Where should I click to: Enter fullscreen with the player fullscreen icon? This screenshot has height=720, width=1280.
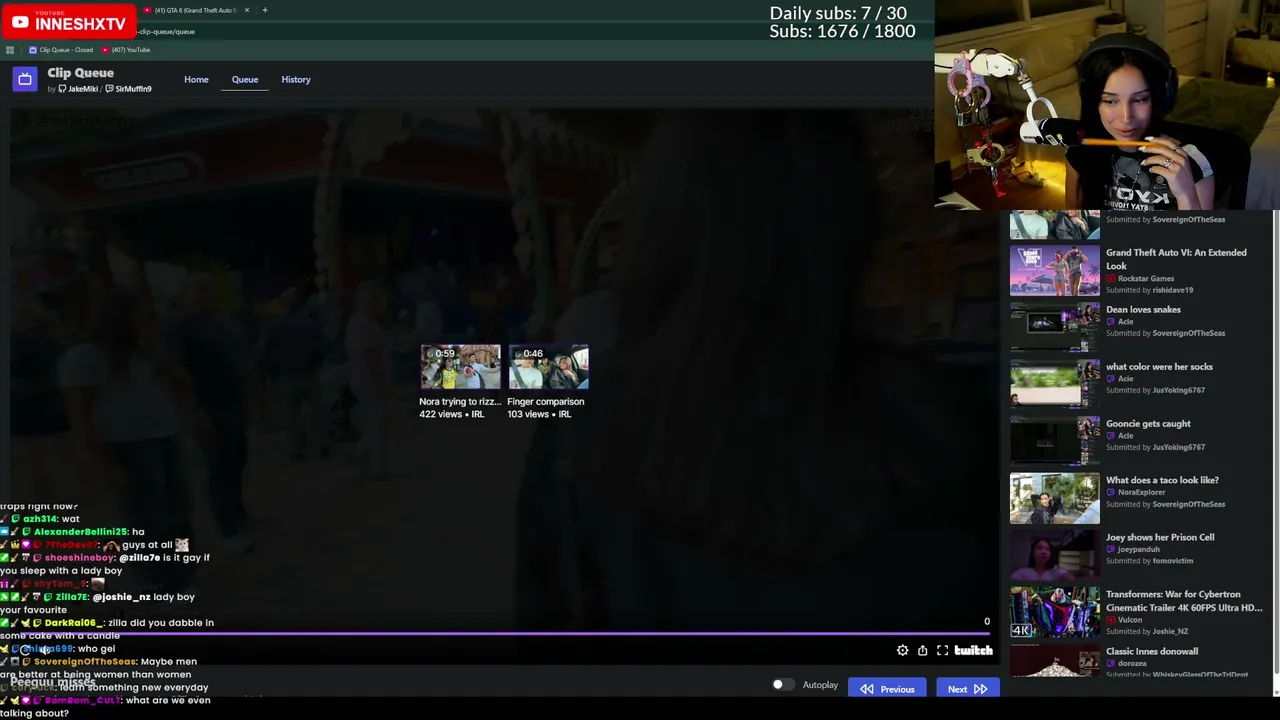click(942, 651)
